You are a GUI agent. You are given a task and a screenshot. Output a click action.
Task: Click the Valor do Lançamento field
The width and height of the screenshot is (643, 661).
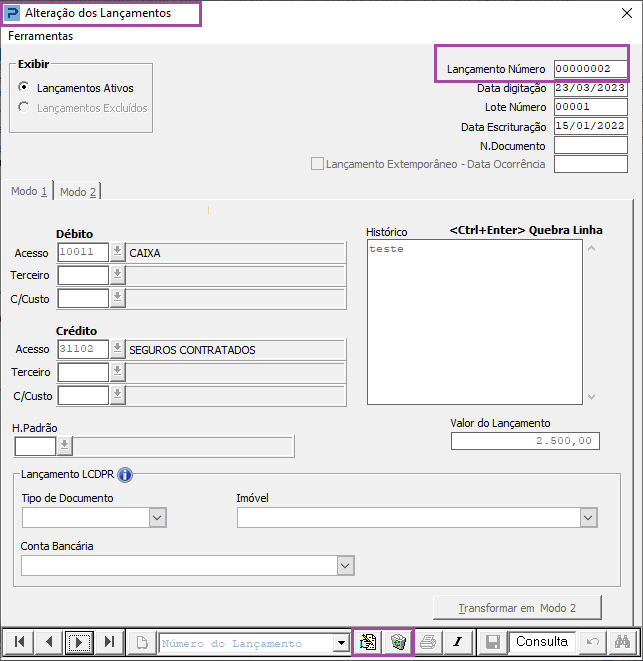(525, 441)
